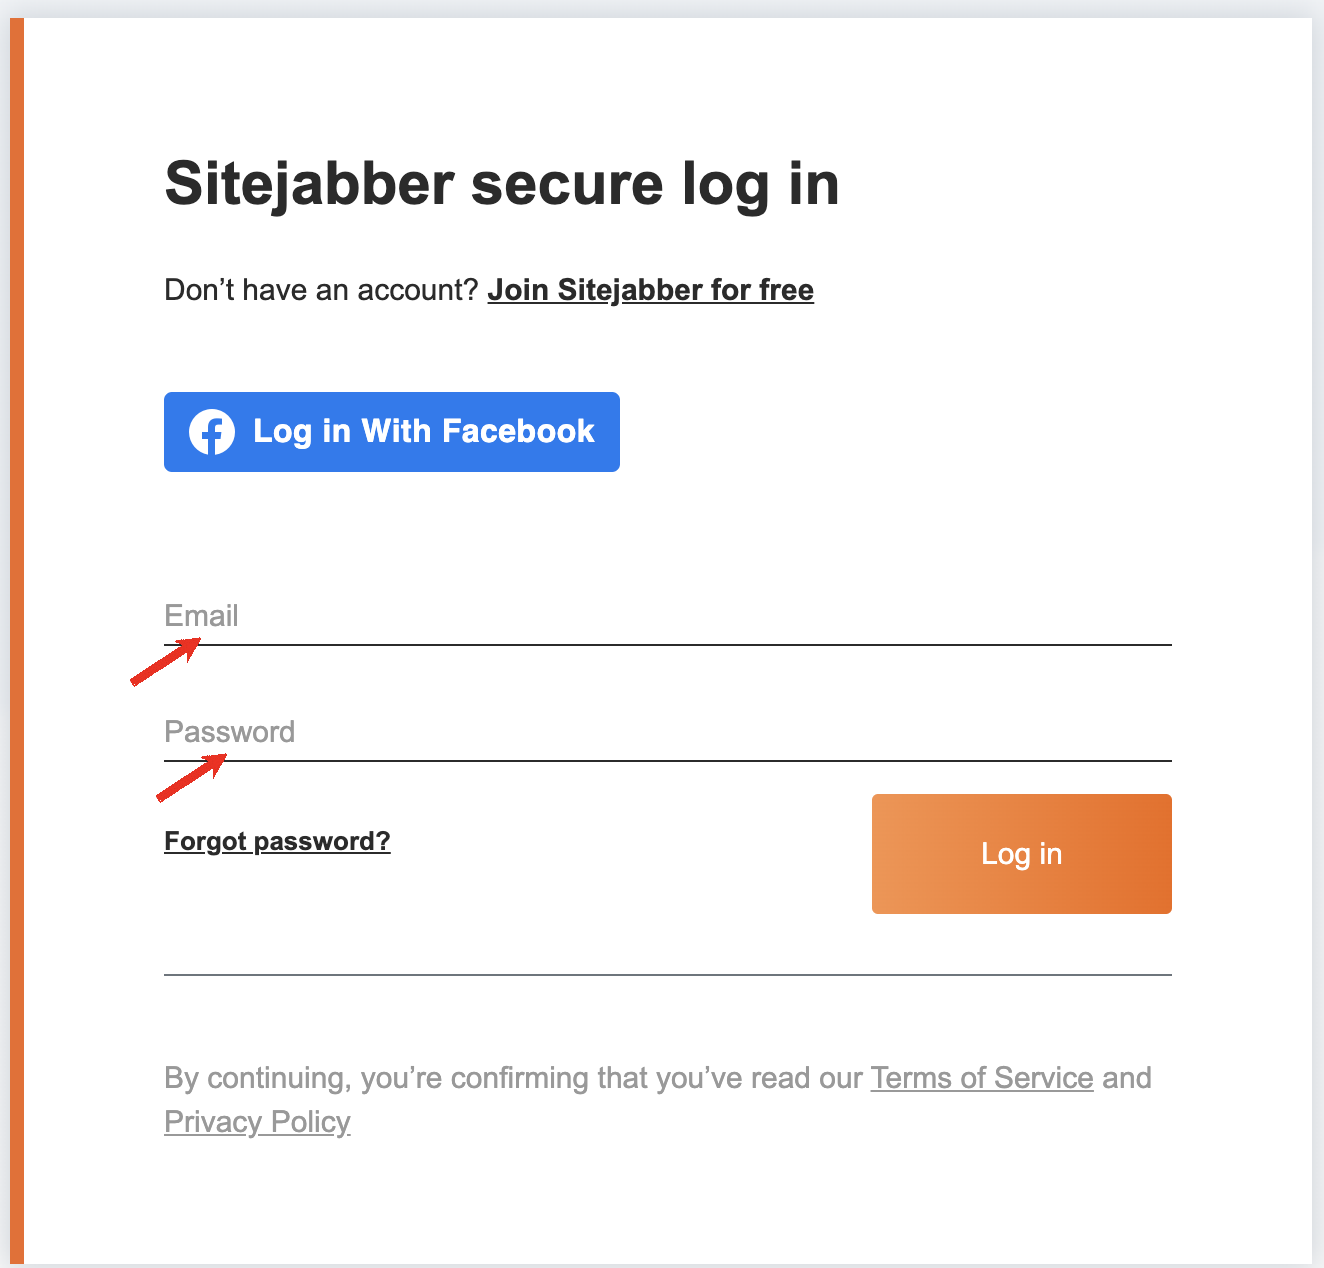Open the Join Sitejabber for free link
1324x1268 pixels.
click(x=650, y=290)
